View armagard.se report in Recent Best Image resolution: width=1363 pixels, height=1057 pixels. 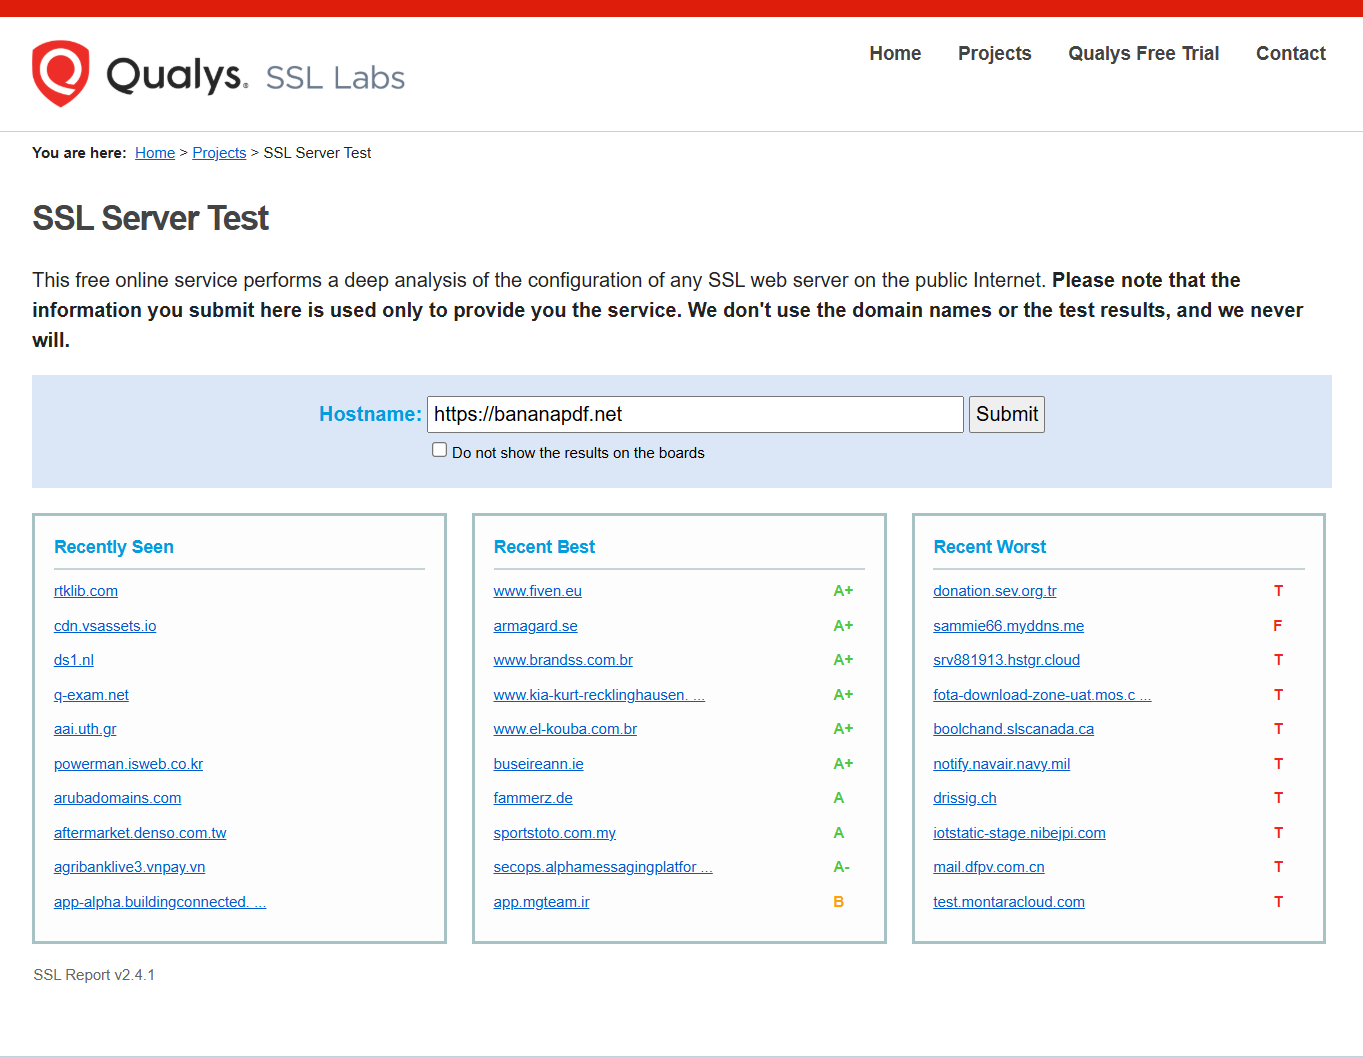point(535,626)
